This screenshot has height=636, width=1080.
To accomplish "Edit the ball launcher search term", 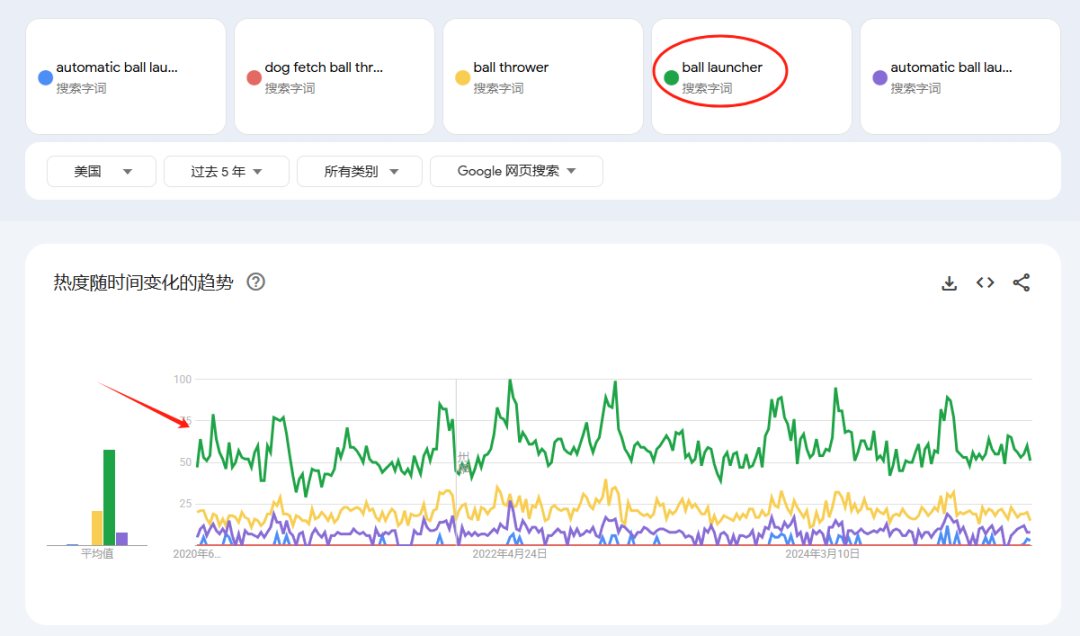I will (x=722, y=68).
